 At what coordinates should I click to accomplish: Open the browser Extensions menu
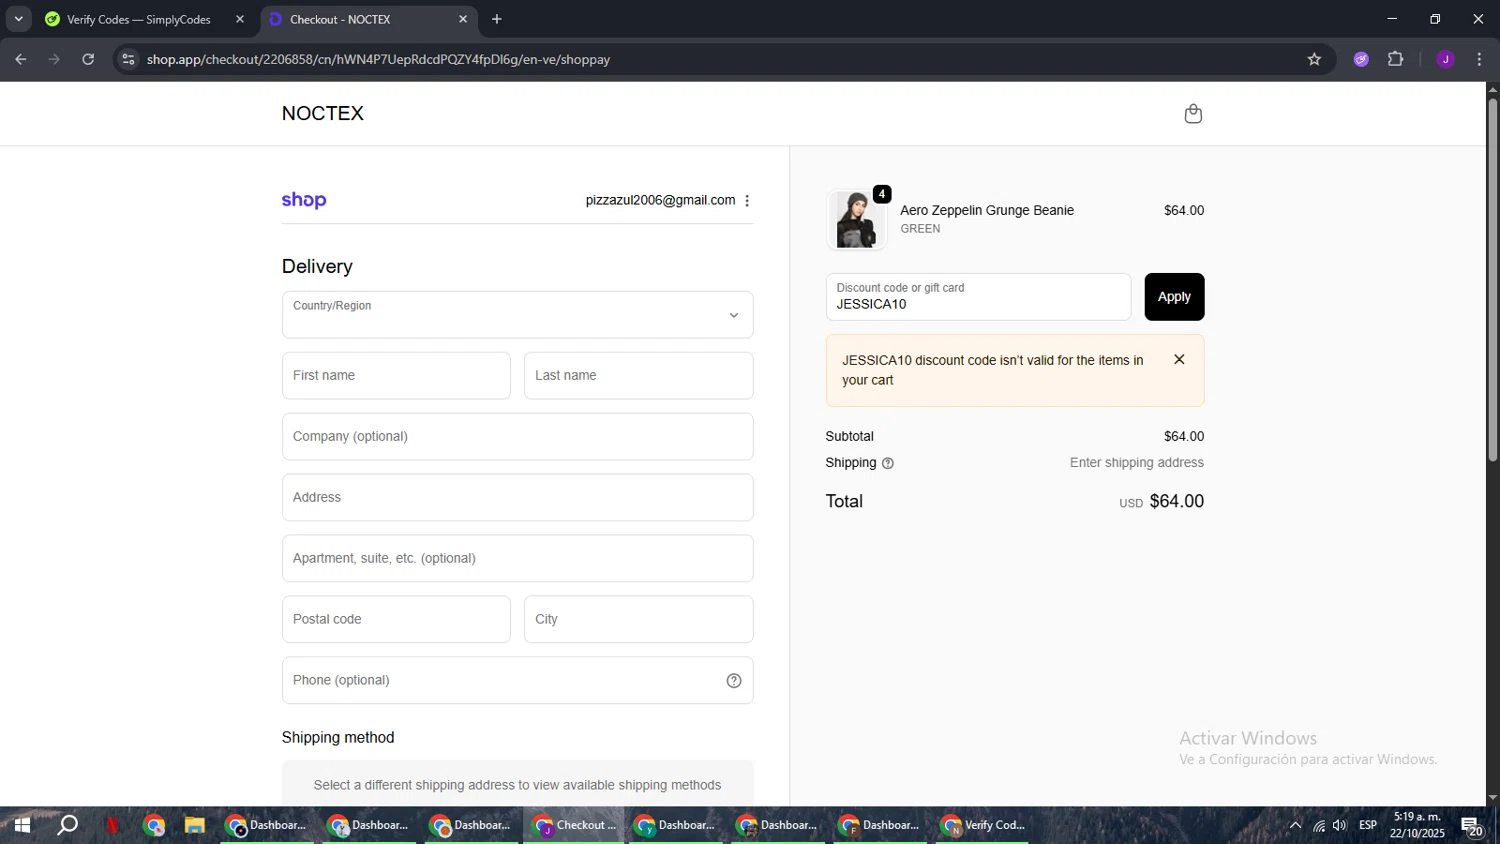(x=1396, y=59)
